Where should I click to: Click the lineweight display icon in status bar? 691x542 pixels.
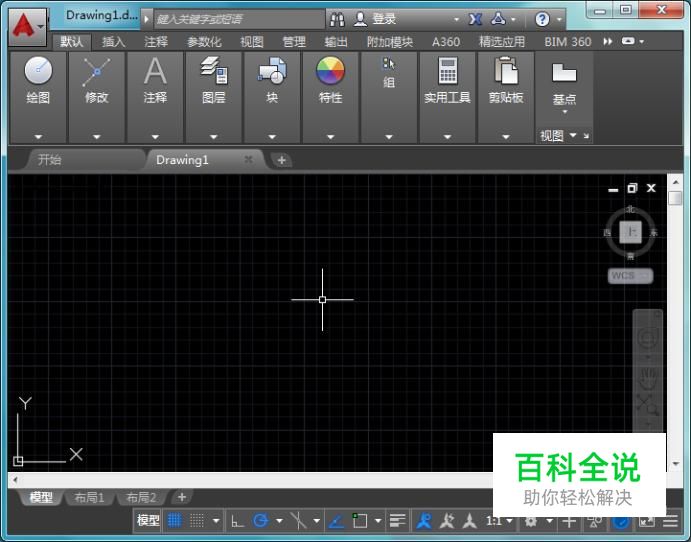[x=398, y=521]
